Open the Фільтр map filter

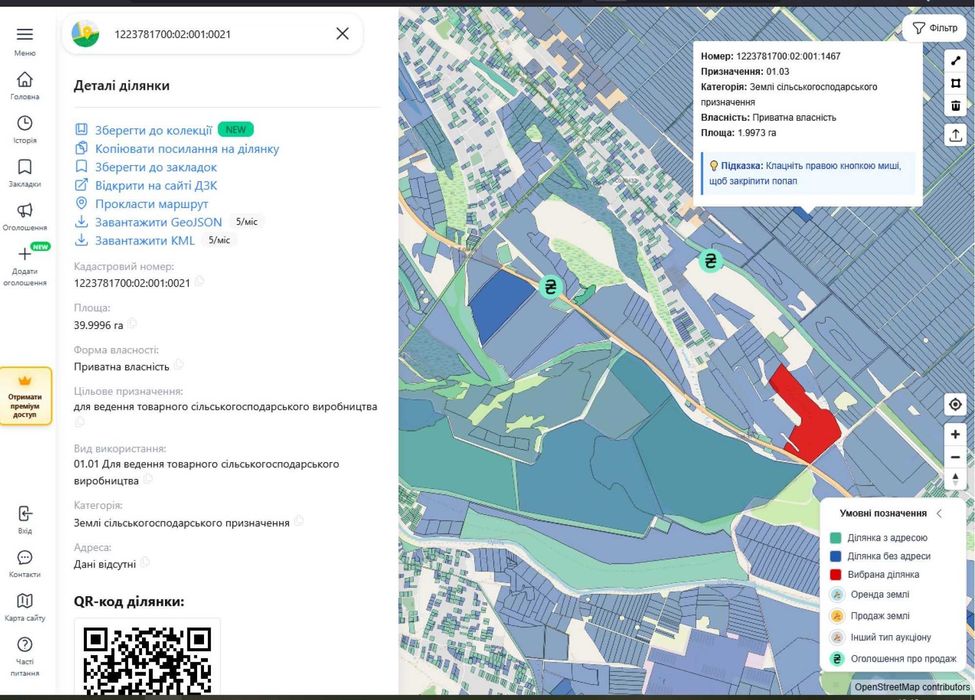click(935, 28)
